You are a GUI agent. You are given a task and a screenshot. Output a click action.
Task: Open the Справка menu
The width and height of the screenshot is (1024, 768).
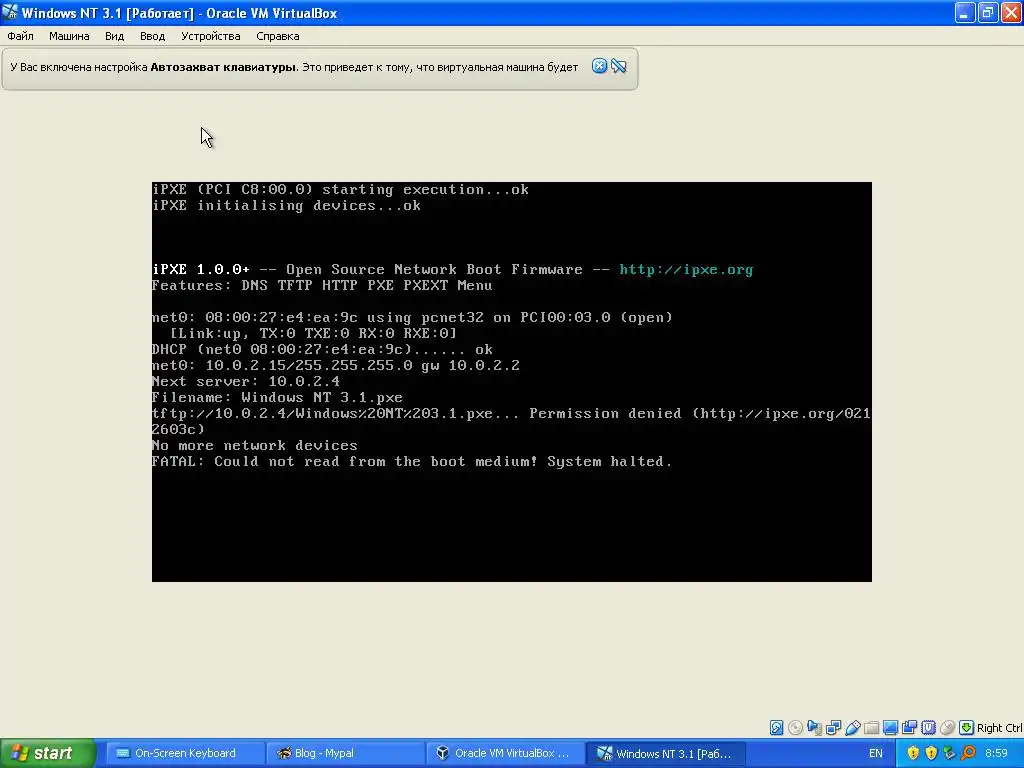point(278,36)
